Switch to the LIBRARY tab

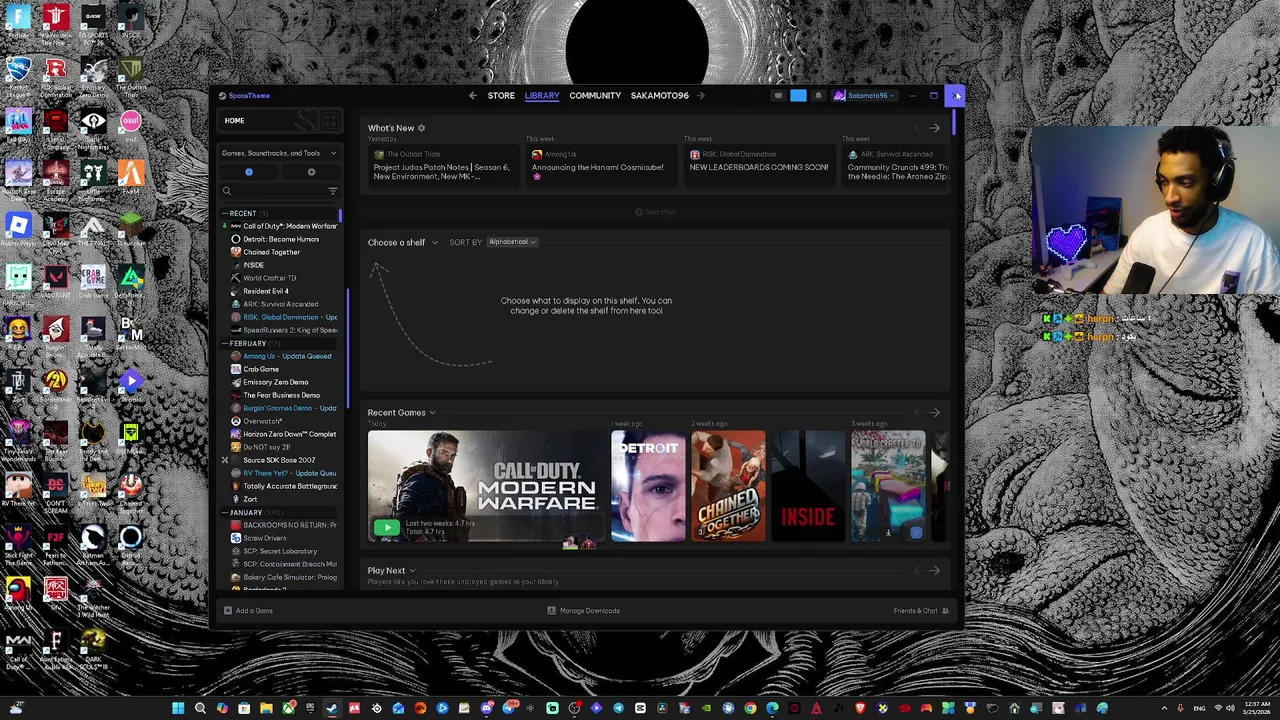pos(542,96)
